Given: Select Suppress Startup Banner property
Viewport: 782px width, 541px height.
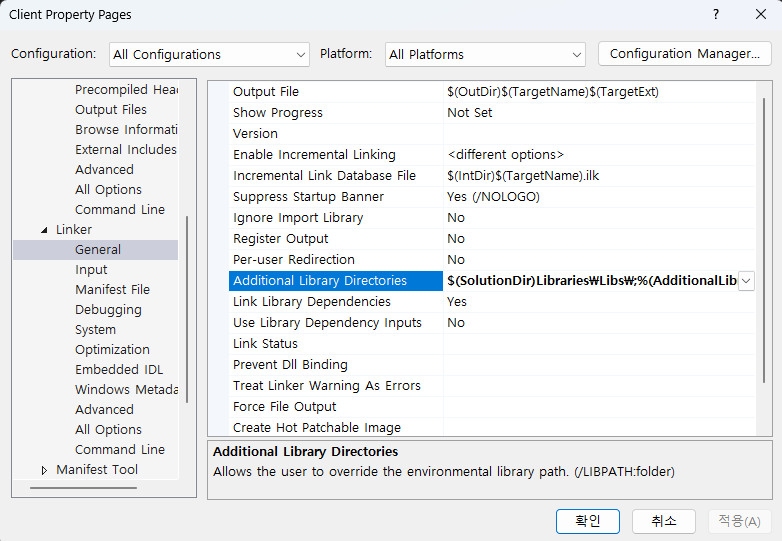Looking at the screenshot, I should [x=308, y=196].
